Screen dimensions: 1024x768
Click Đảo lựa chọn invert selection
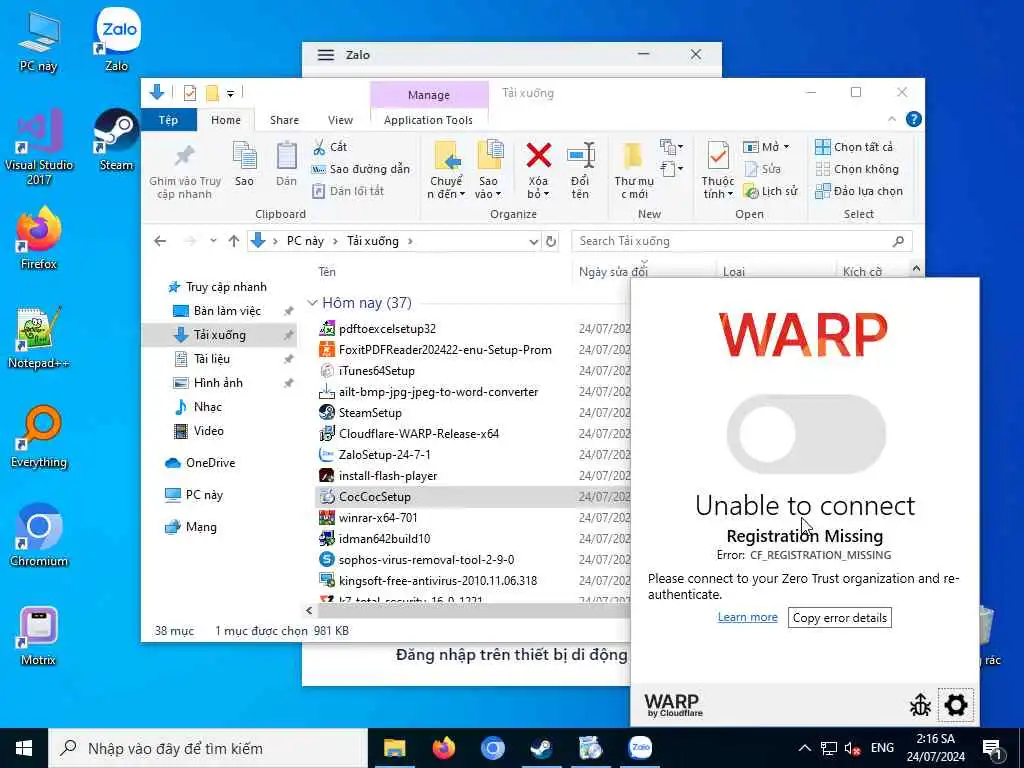tap(859, 191)
